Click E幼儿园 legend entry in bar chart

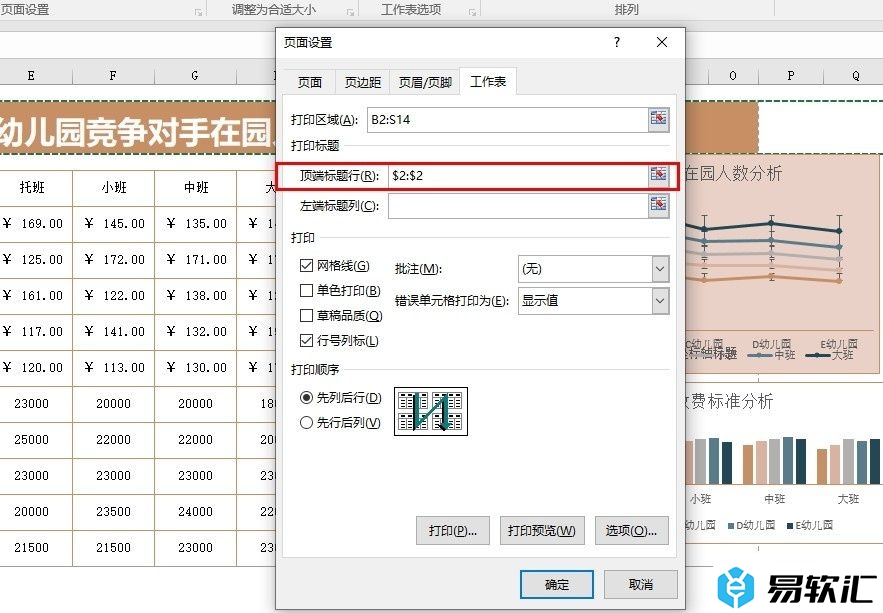(810, 525)
